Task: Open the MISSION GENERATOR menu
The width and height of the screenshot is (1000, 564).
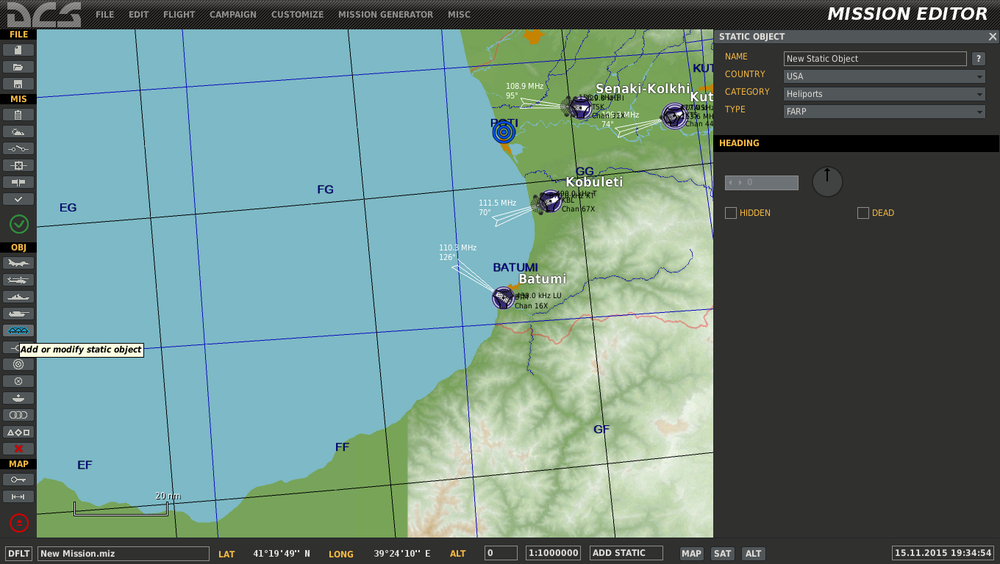Action: [x=385, y=15]
